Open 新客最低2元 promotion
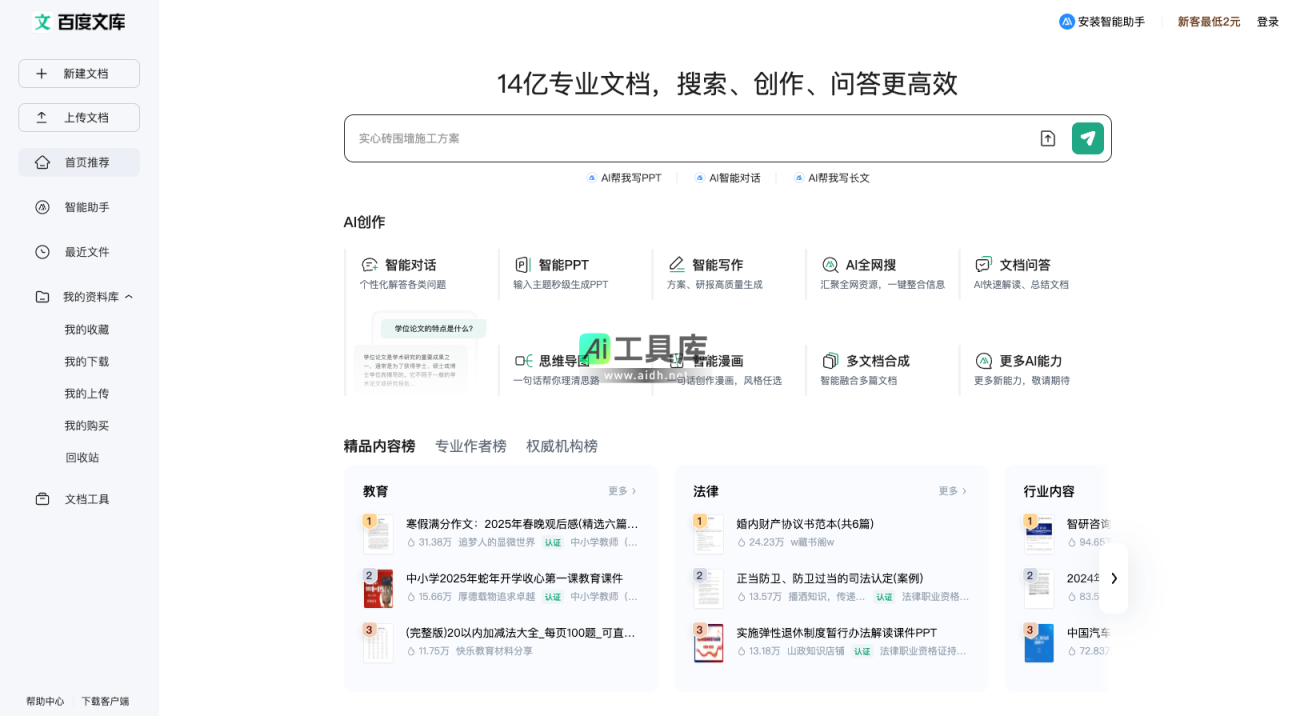The image size is (1292, 716). (x=1208, y=21)
